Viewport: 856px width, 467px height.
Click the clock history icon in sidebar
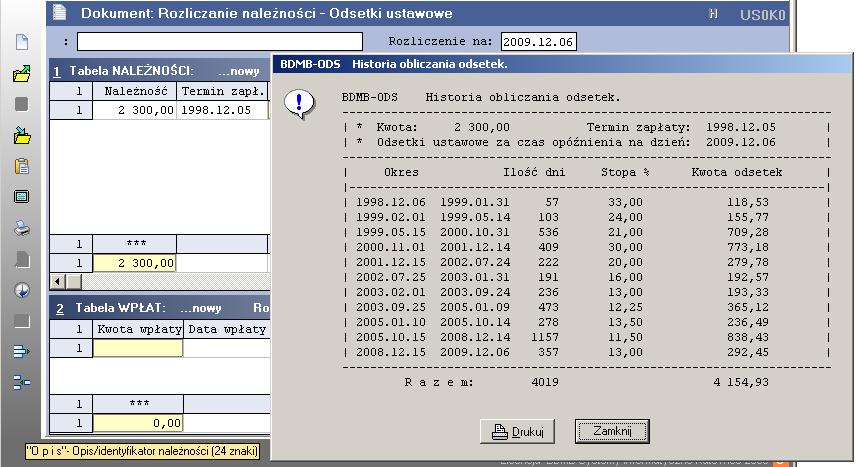22,290
